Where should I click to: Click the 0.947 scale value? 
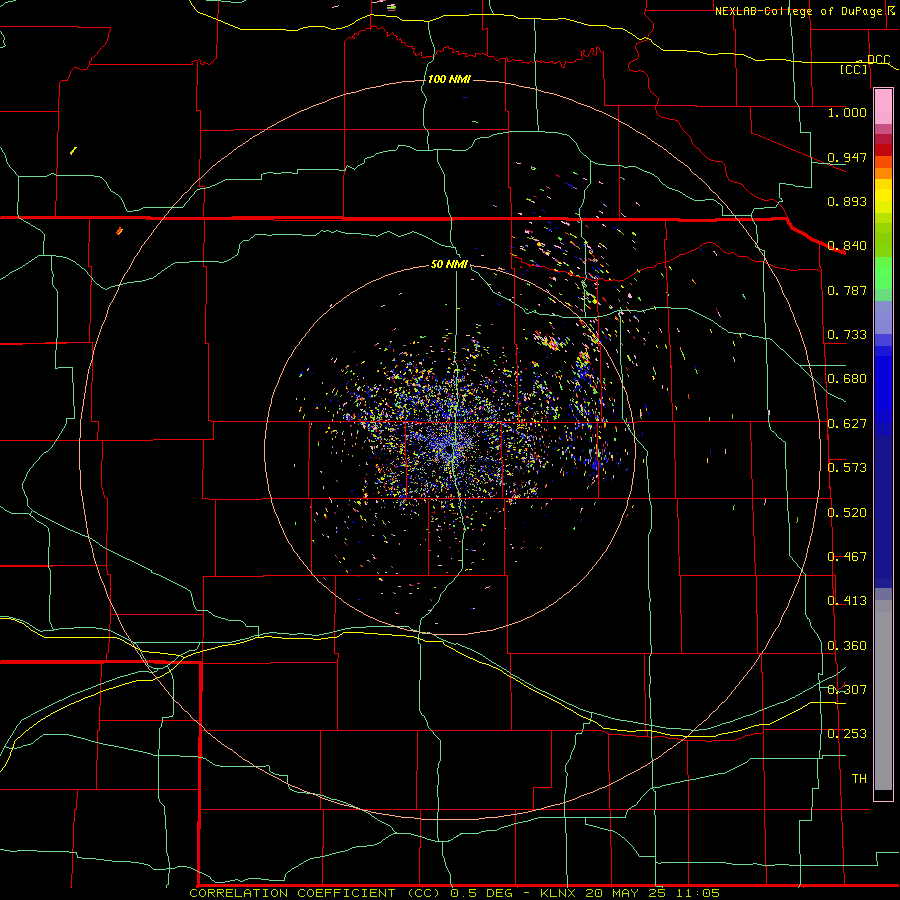pyautogui.click(x=847, y=157)
